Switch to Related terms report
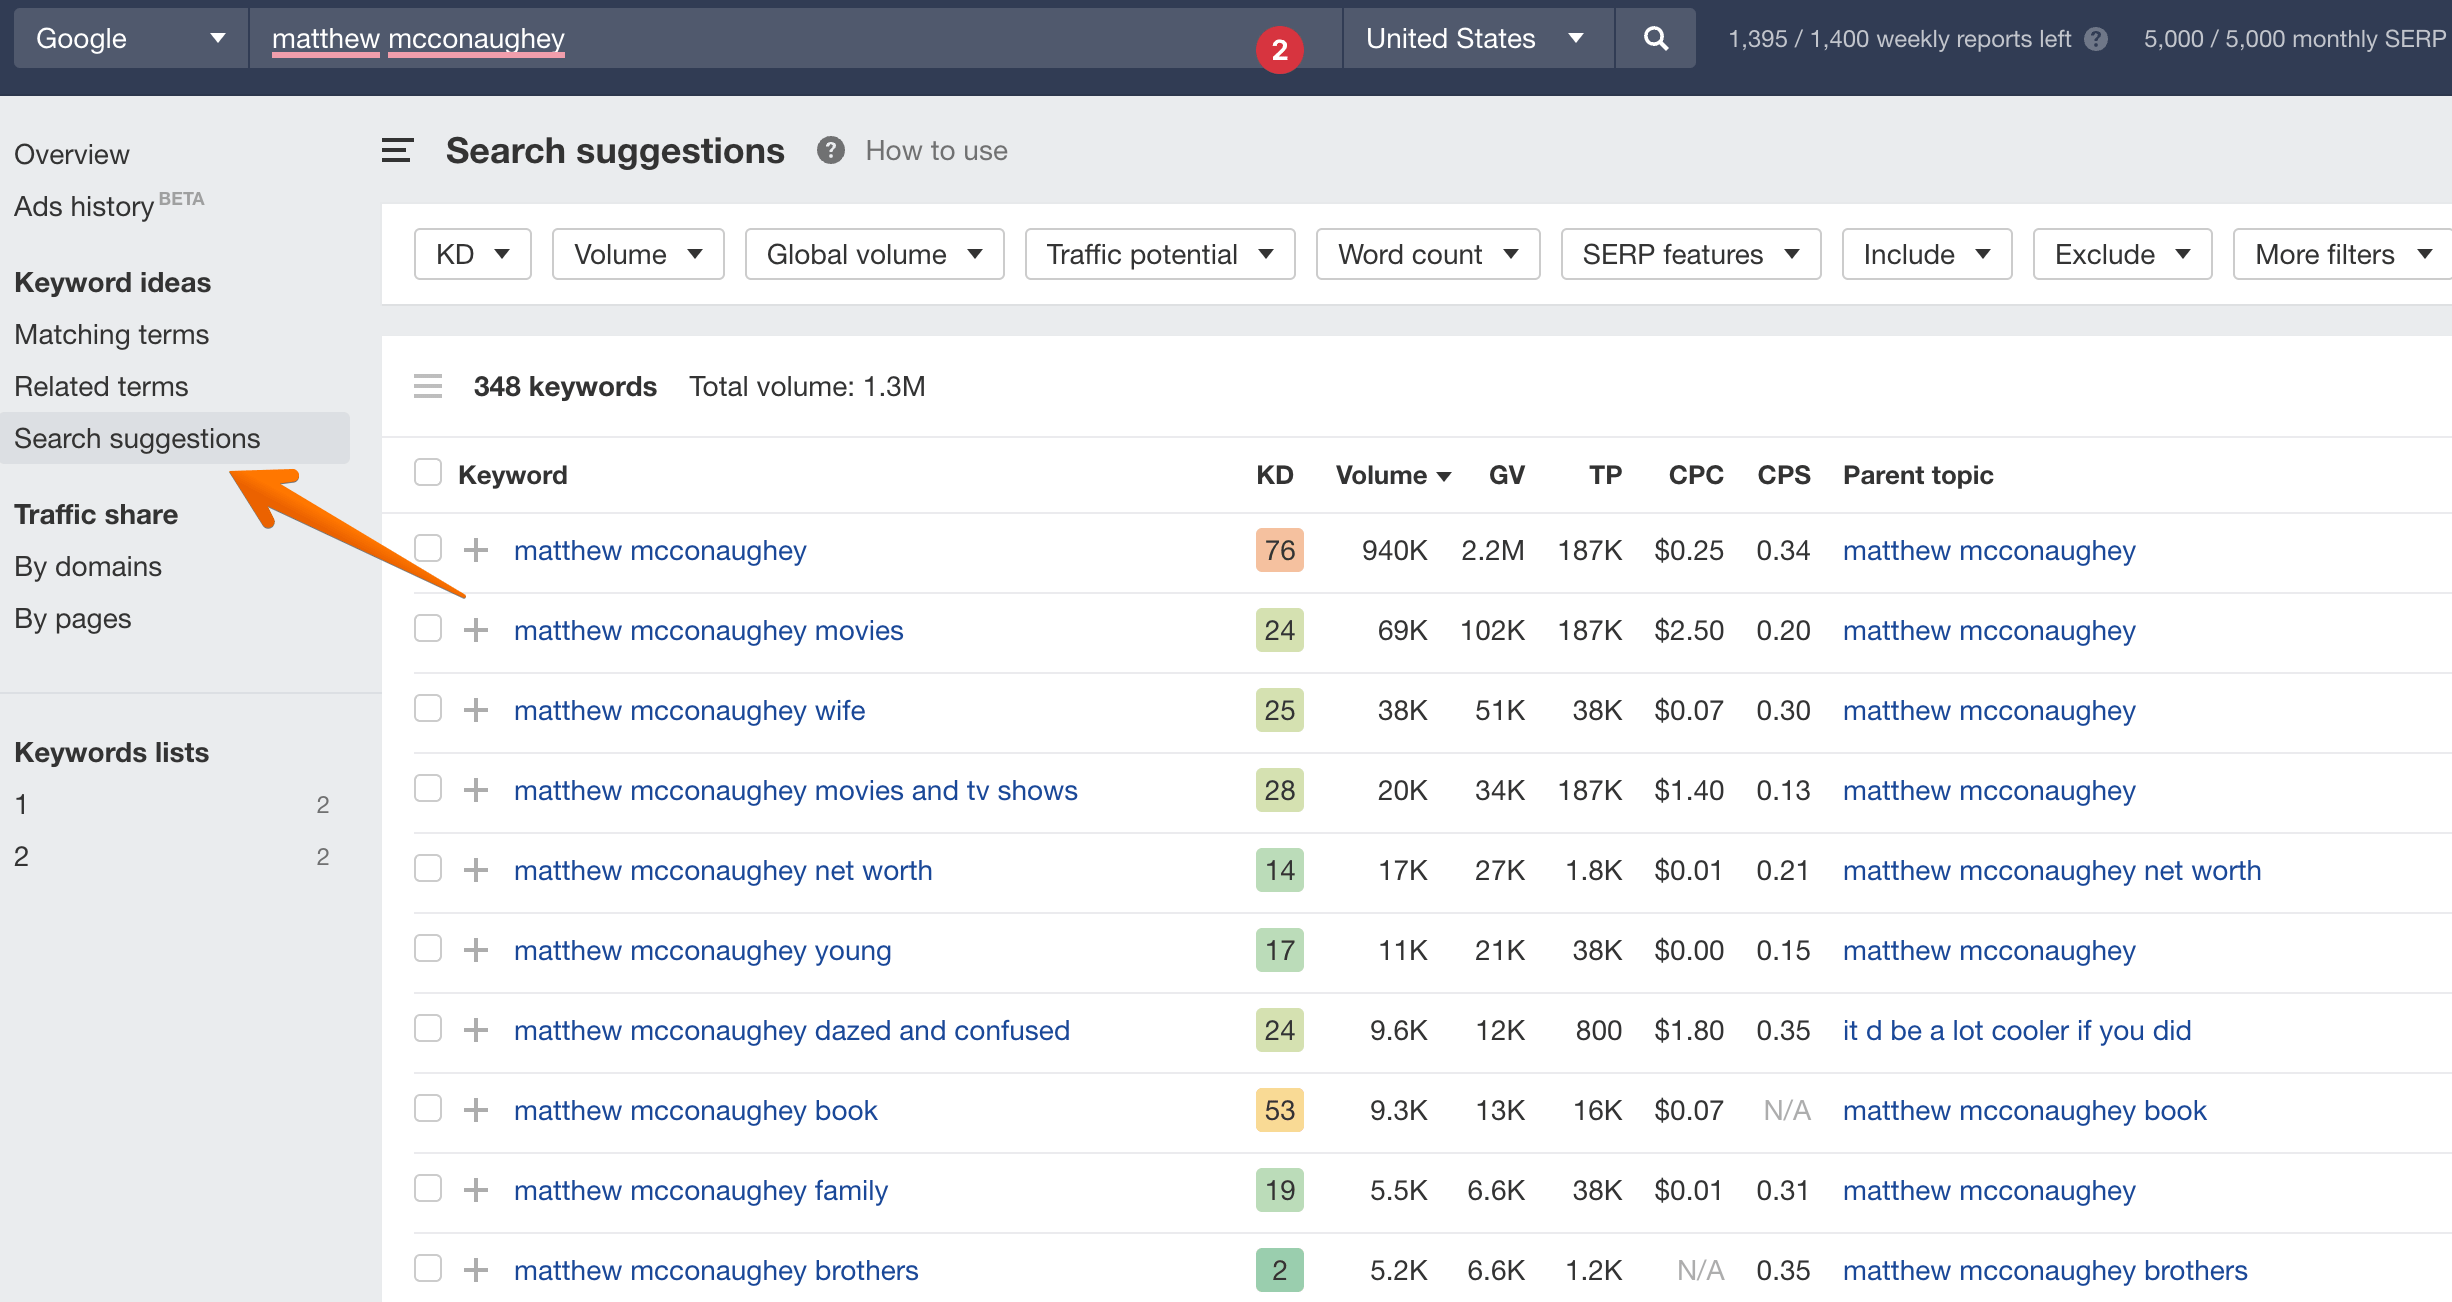 (x=101, y=386)
